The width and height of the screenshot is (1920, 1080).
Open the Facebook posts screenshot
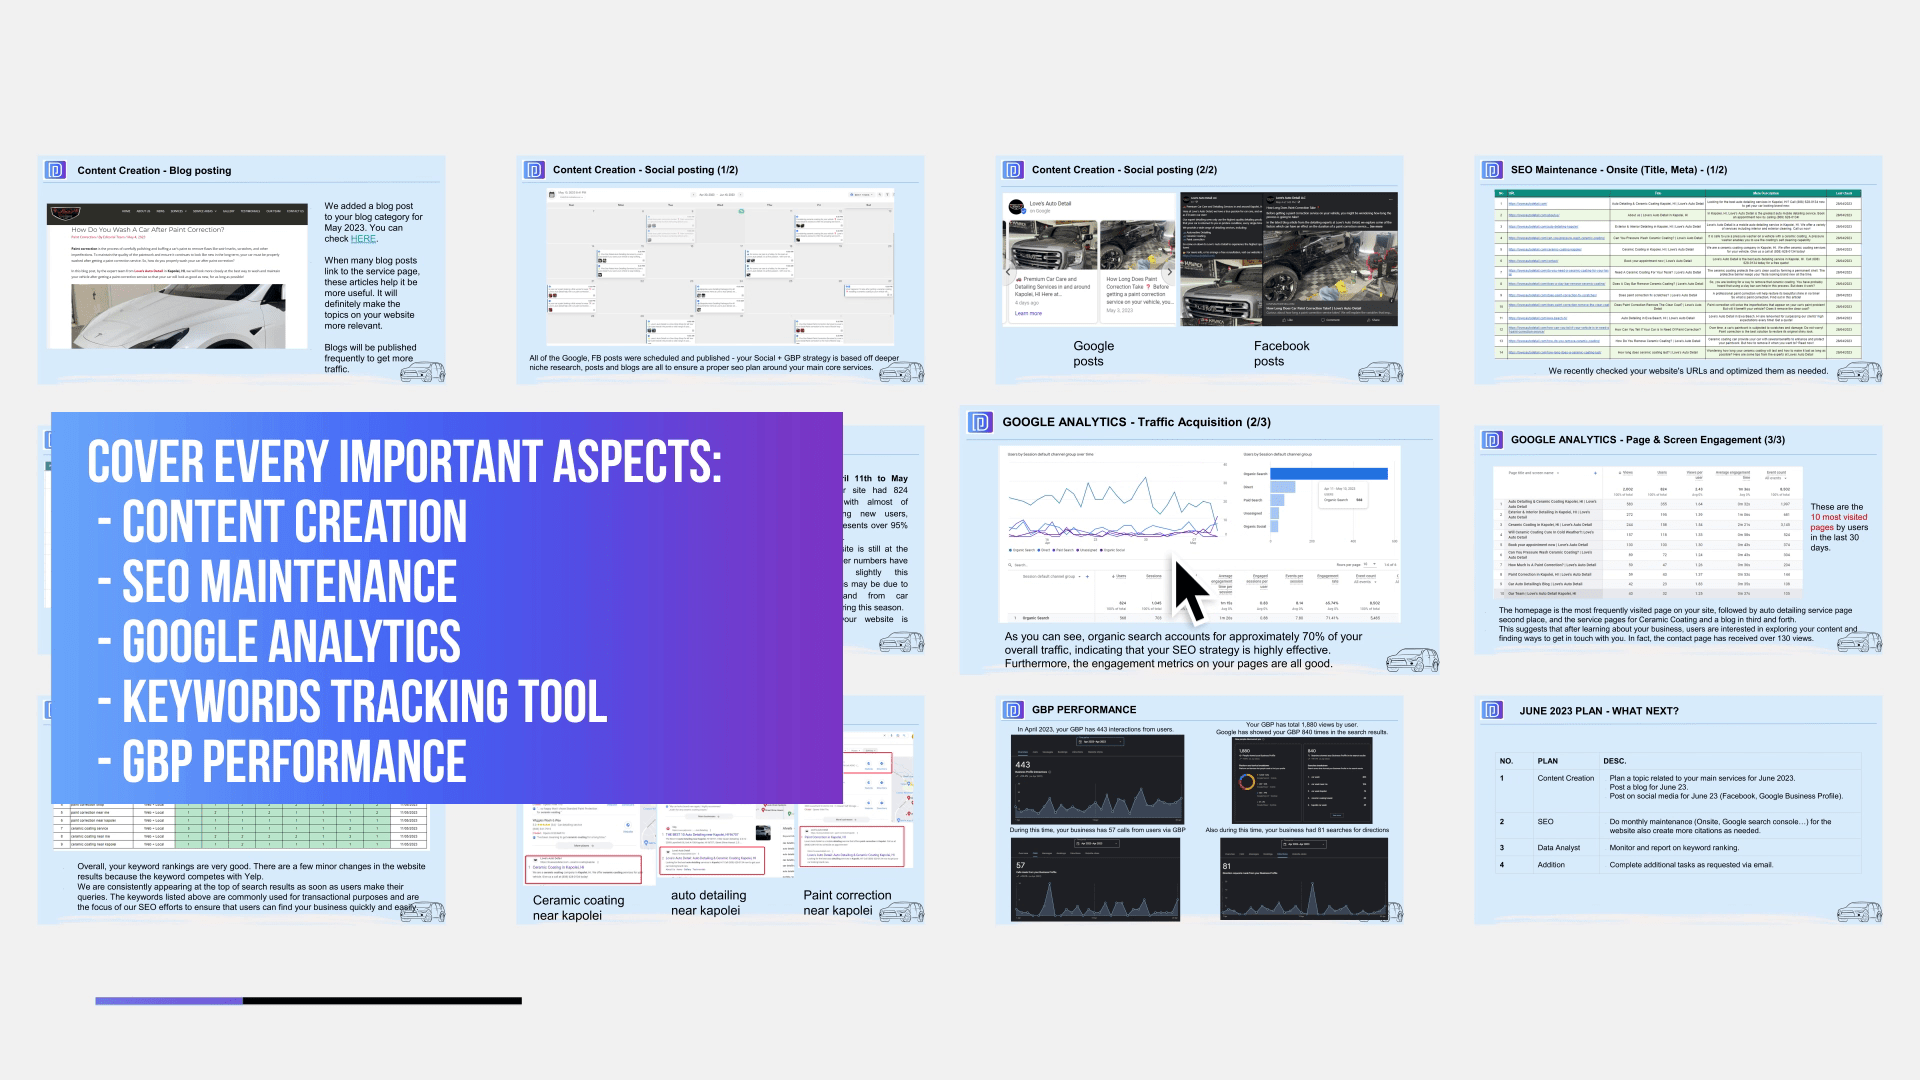point(1289,258)
